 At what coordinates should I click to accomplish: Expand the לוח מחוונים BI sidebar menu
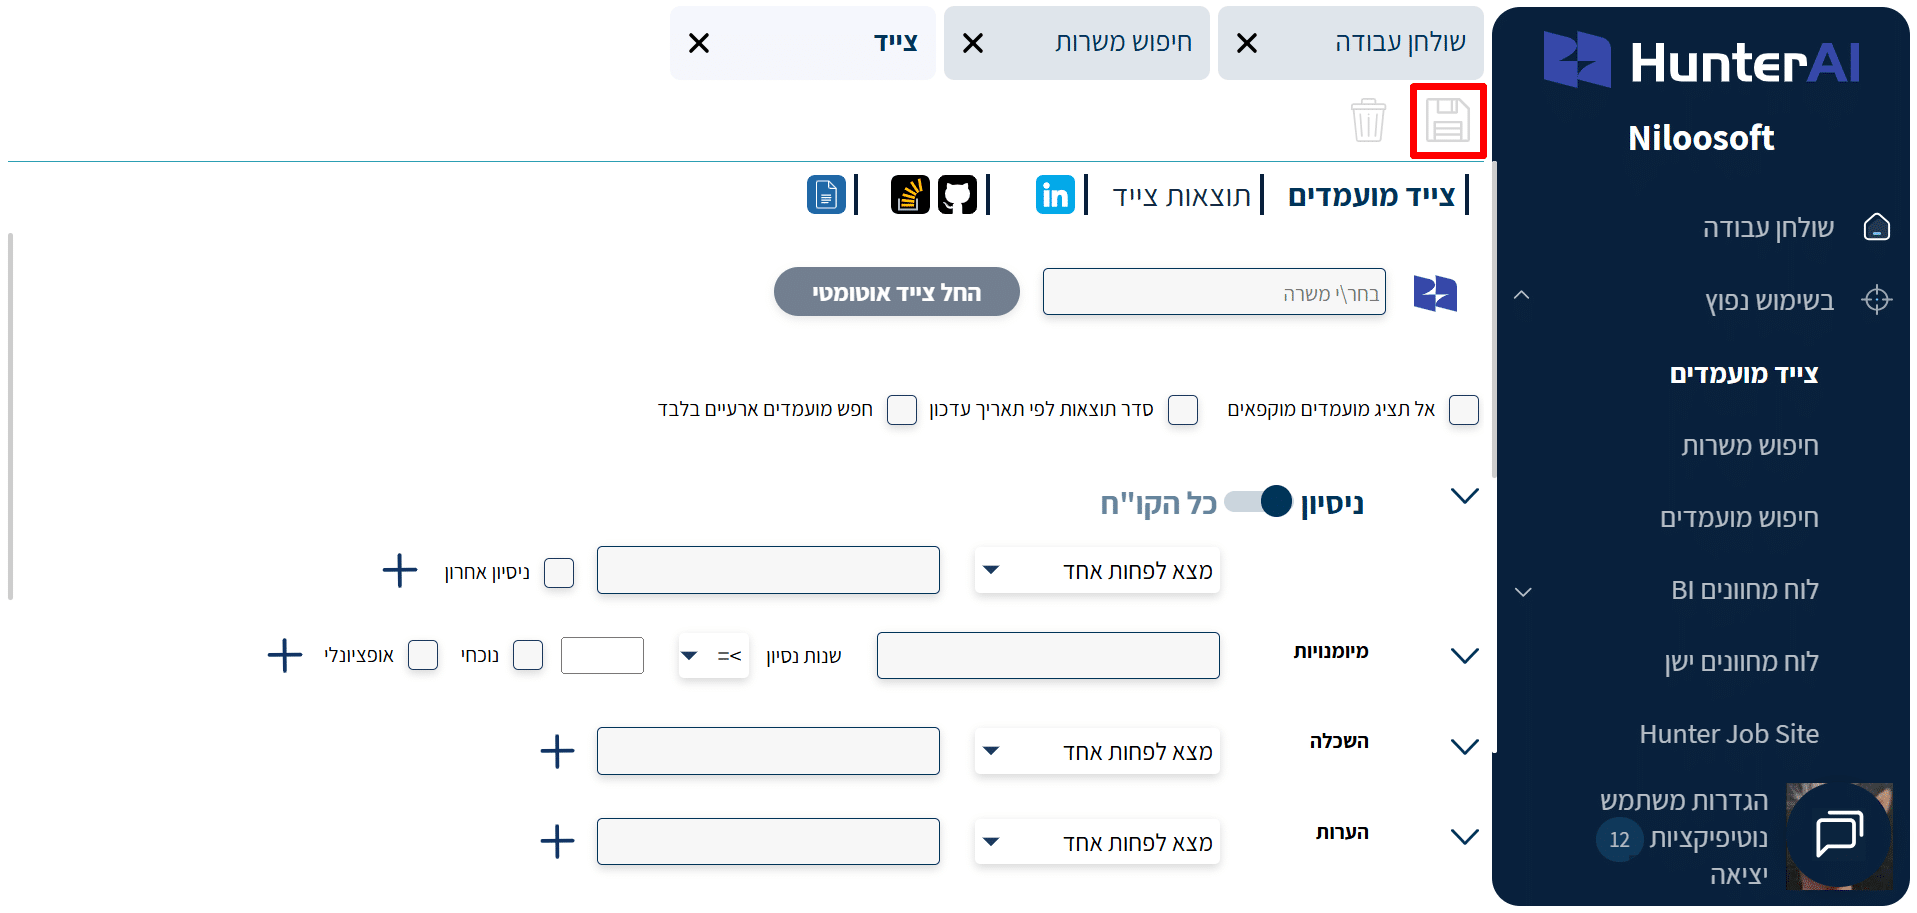pos(1523,591)
